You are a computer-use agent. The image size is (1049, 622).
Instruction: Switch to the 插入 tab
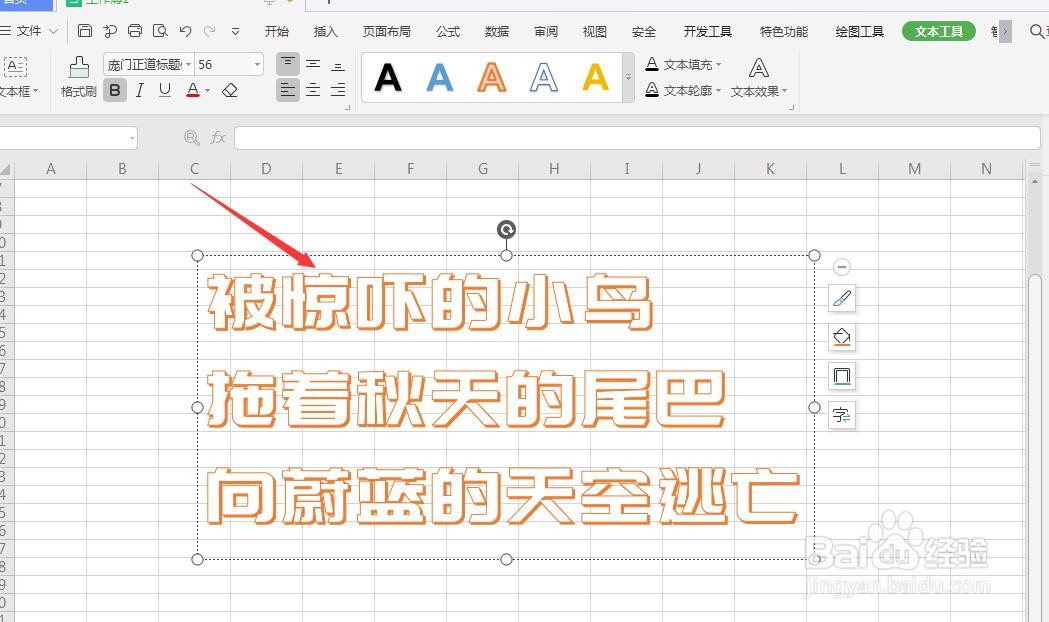tap(325, 31)
